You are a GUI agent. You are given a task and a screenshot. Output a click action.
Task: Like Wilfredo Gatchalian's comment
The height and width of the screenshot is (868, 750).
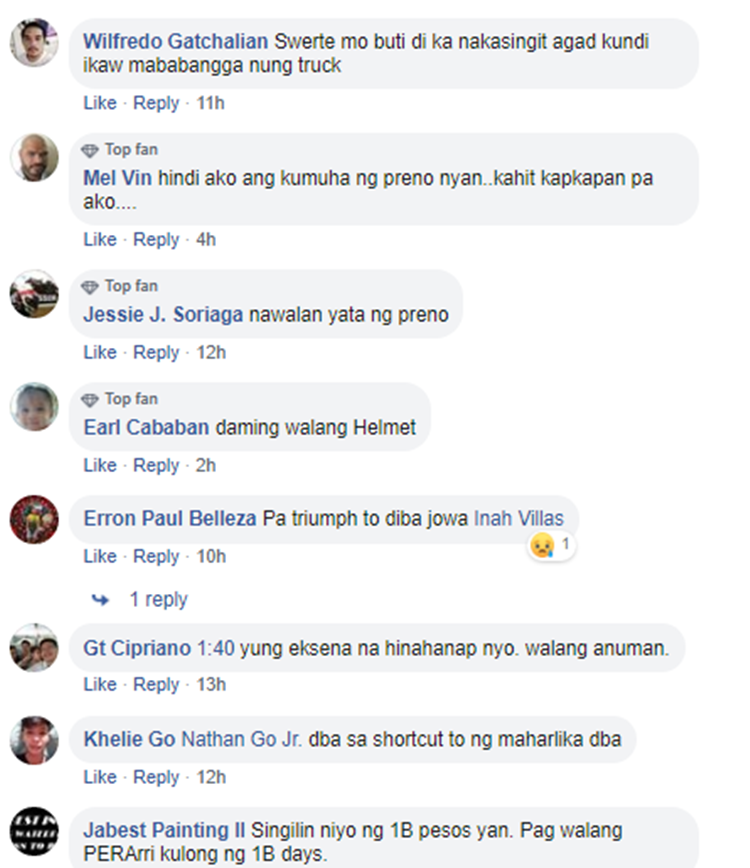(x=100, y=103)
